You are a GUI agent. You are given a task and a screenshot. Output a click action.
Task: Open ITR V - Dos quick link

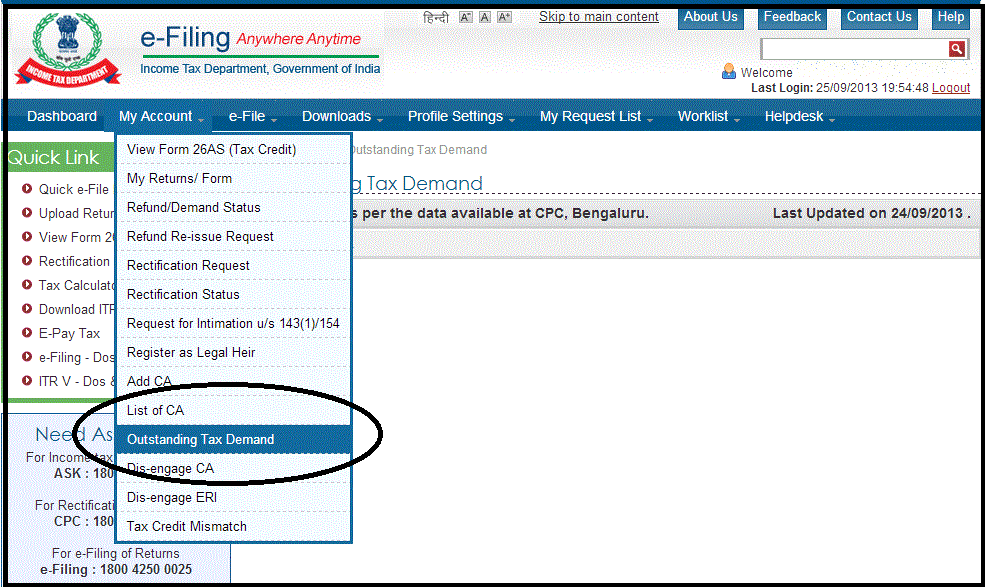pyautogui.click(x=77, y=381)
